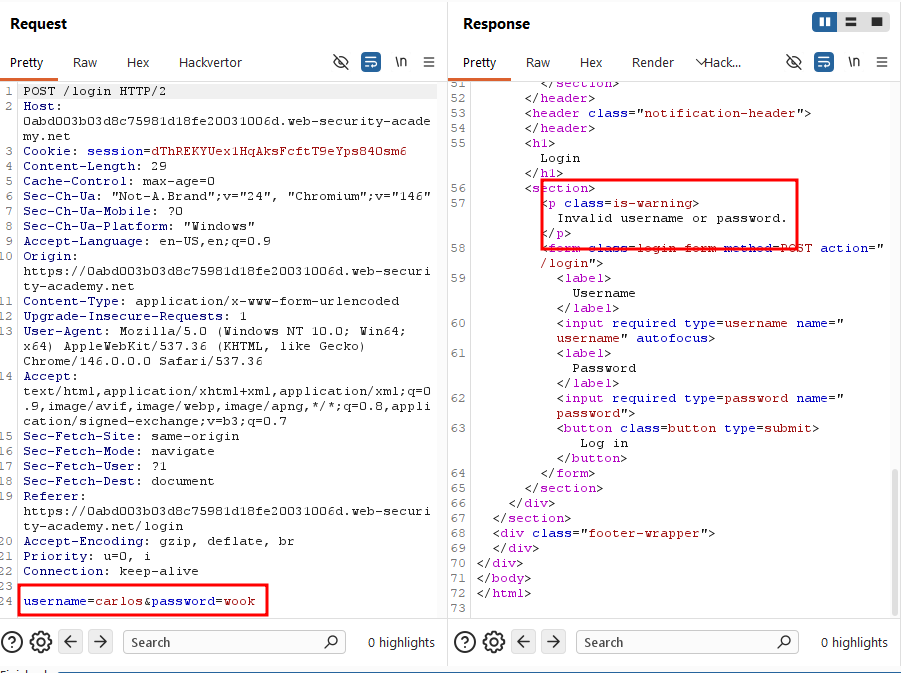This screenshot has height=673, width=901.
Task: Open the Request Hackvertor tab
Action: tap(210, 63)
